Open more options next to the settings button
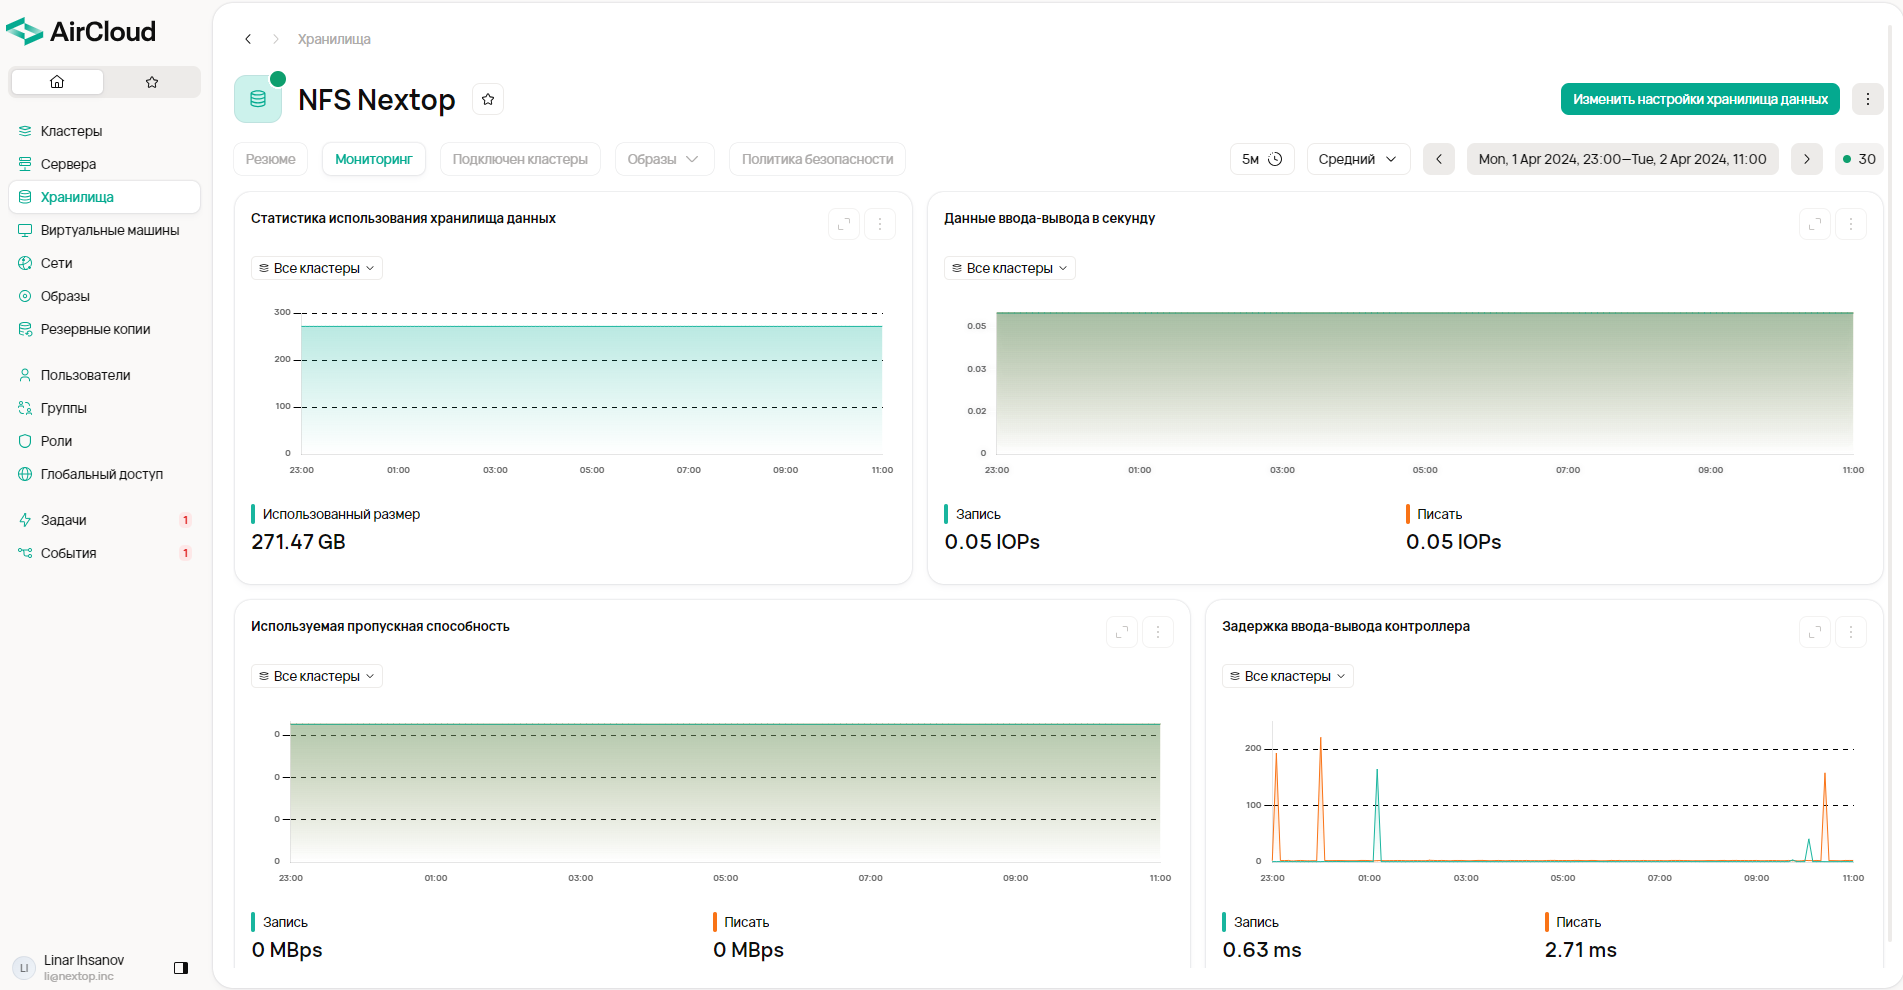This screenshot has width=1903, height=990. pyautogui.click(x=1867, y=99)
